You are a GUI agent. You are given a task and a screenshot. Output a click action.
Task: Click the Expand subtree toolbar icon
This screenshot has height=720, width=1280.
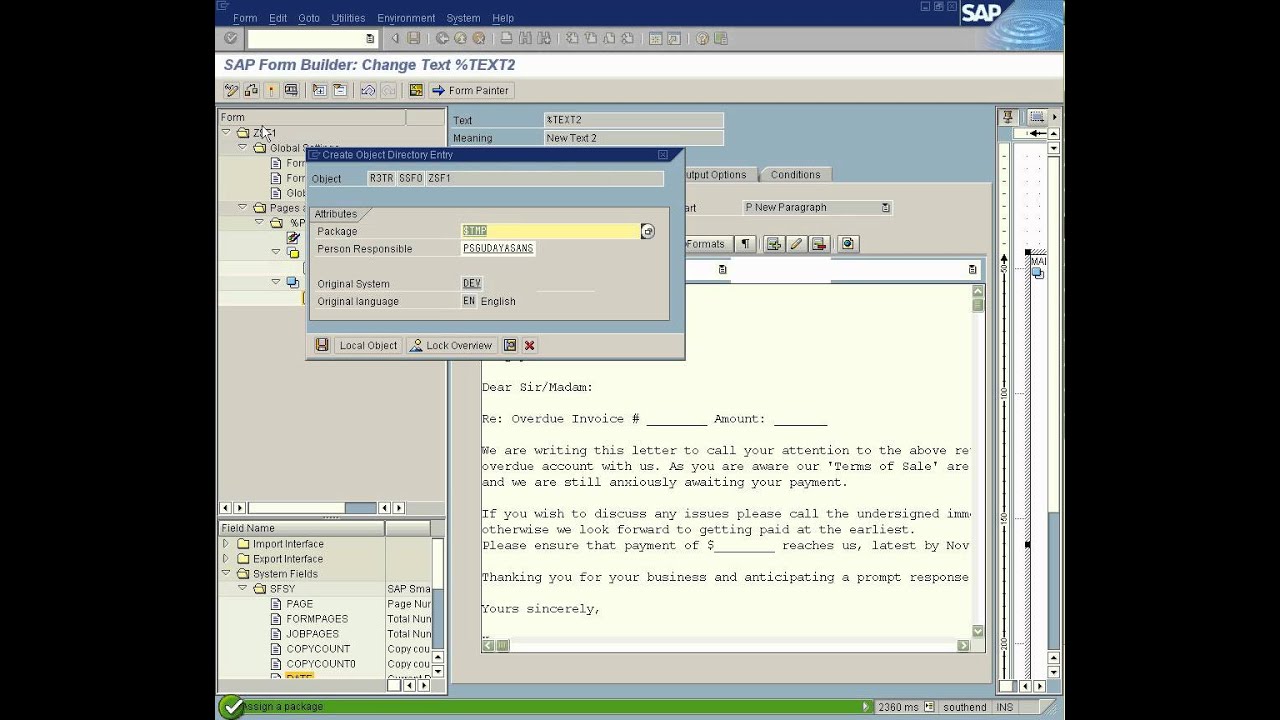coord(320,90)
